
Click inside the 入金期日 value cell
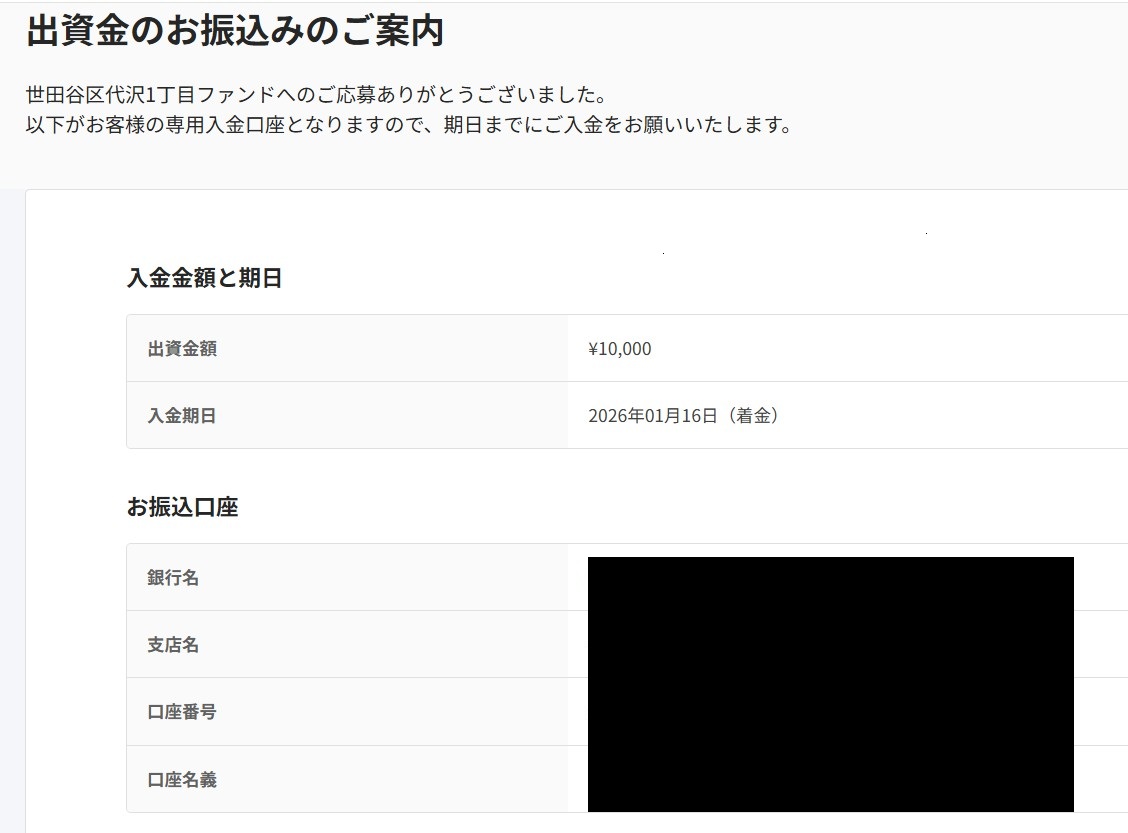tap(850, 415)
